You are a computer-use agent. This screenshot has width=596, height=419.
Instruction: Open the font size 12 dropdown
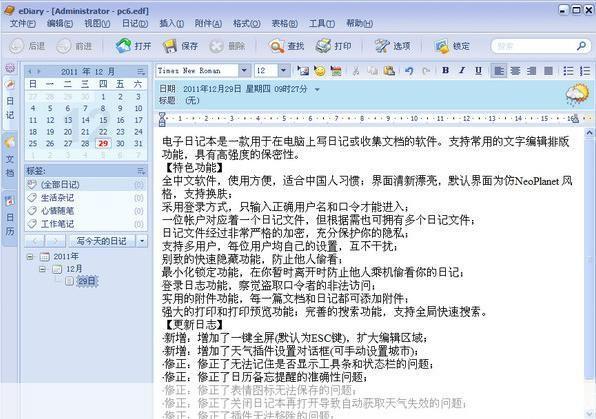tap(284, 70)
